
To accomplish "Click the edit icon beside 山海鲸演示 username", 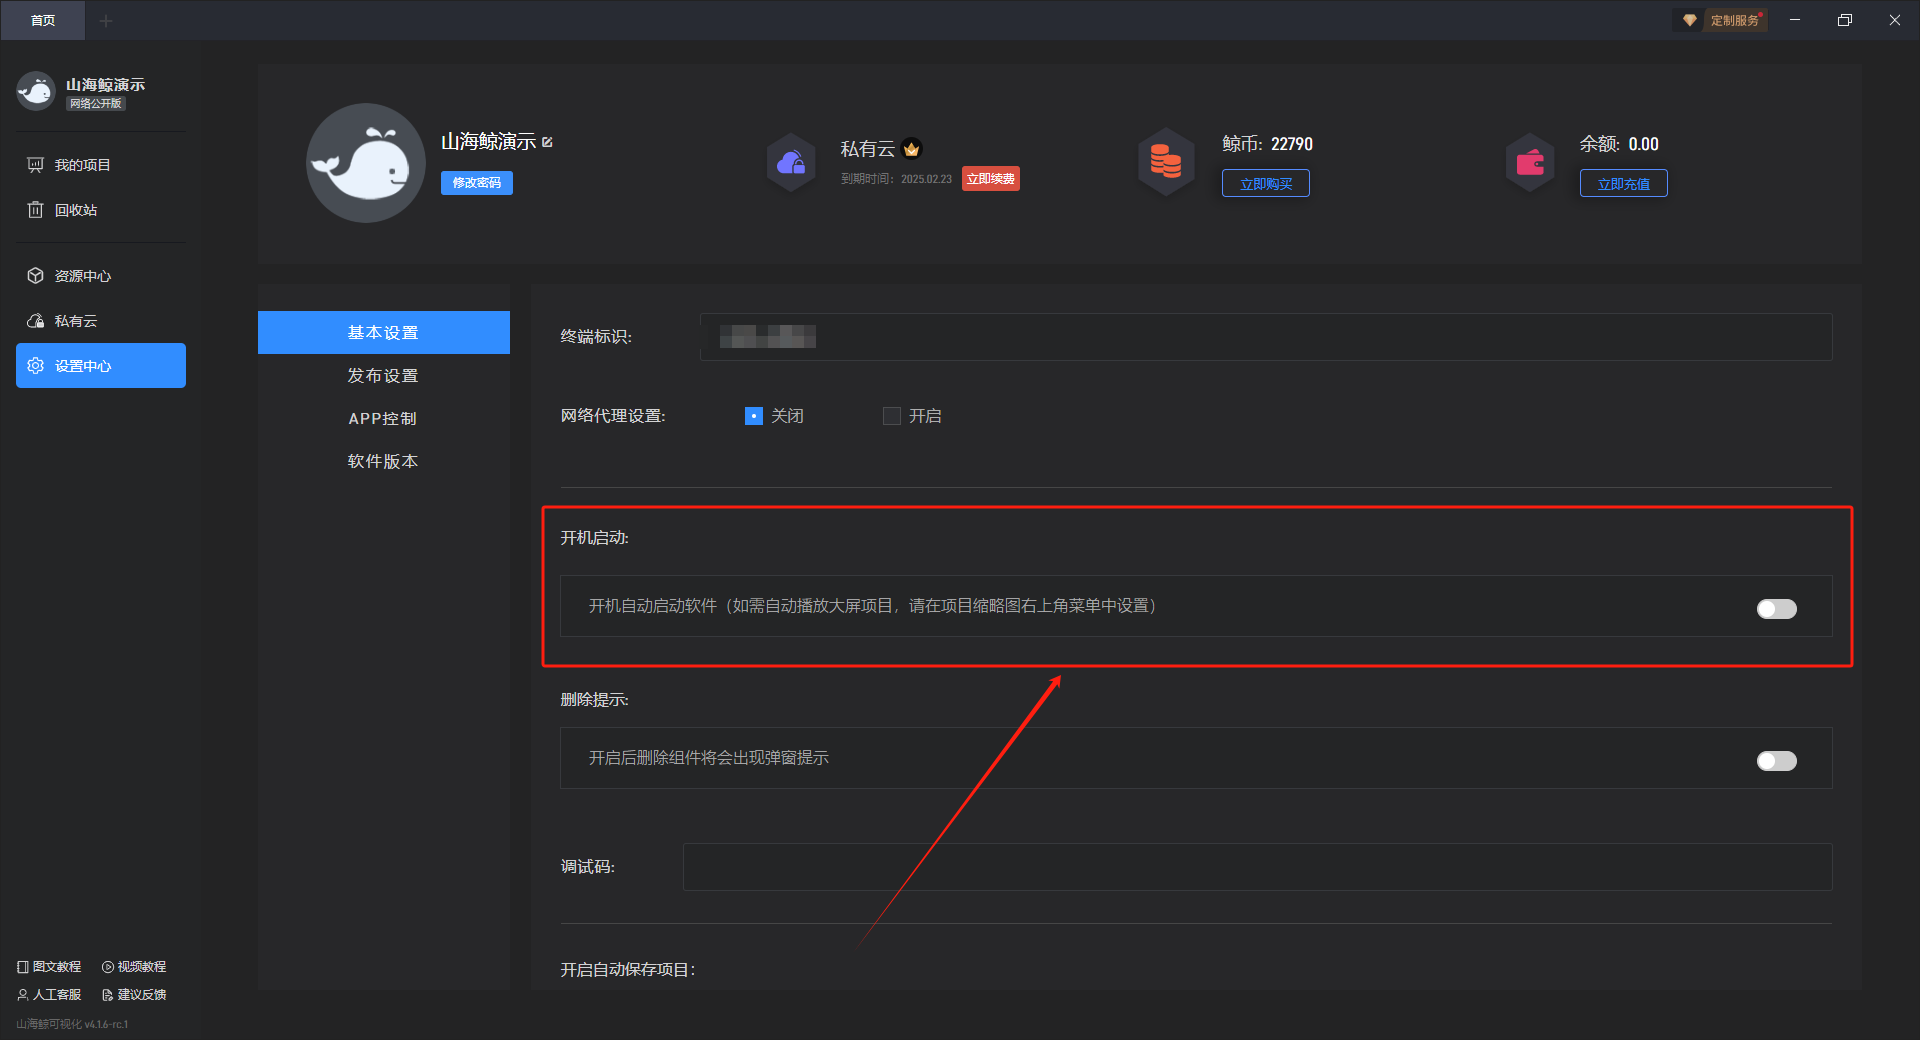I will [547, 143].
